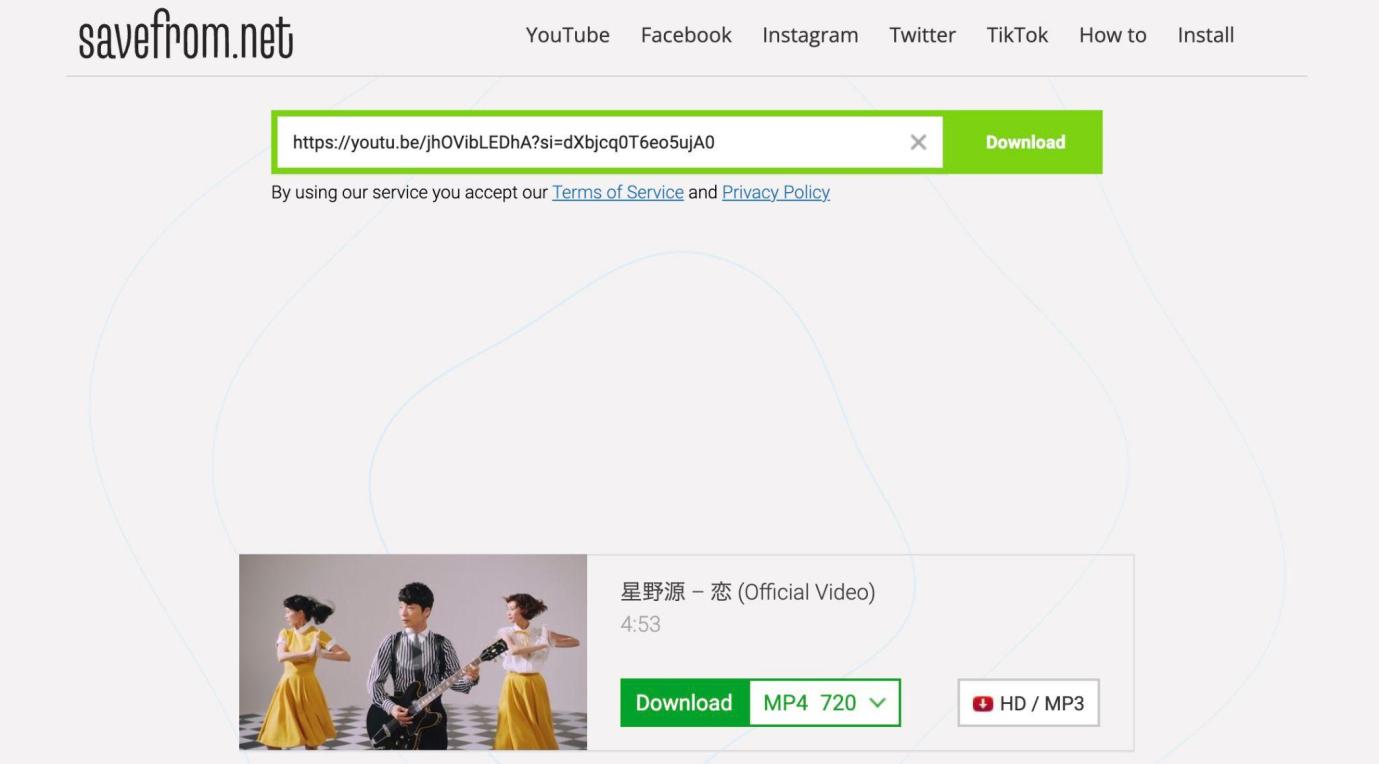Click the video title 星野源 – 恋 (Official Video)
This screenshot has height=764, width=1379.
point(748,592)
